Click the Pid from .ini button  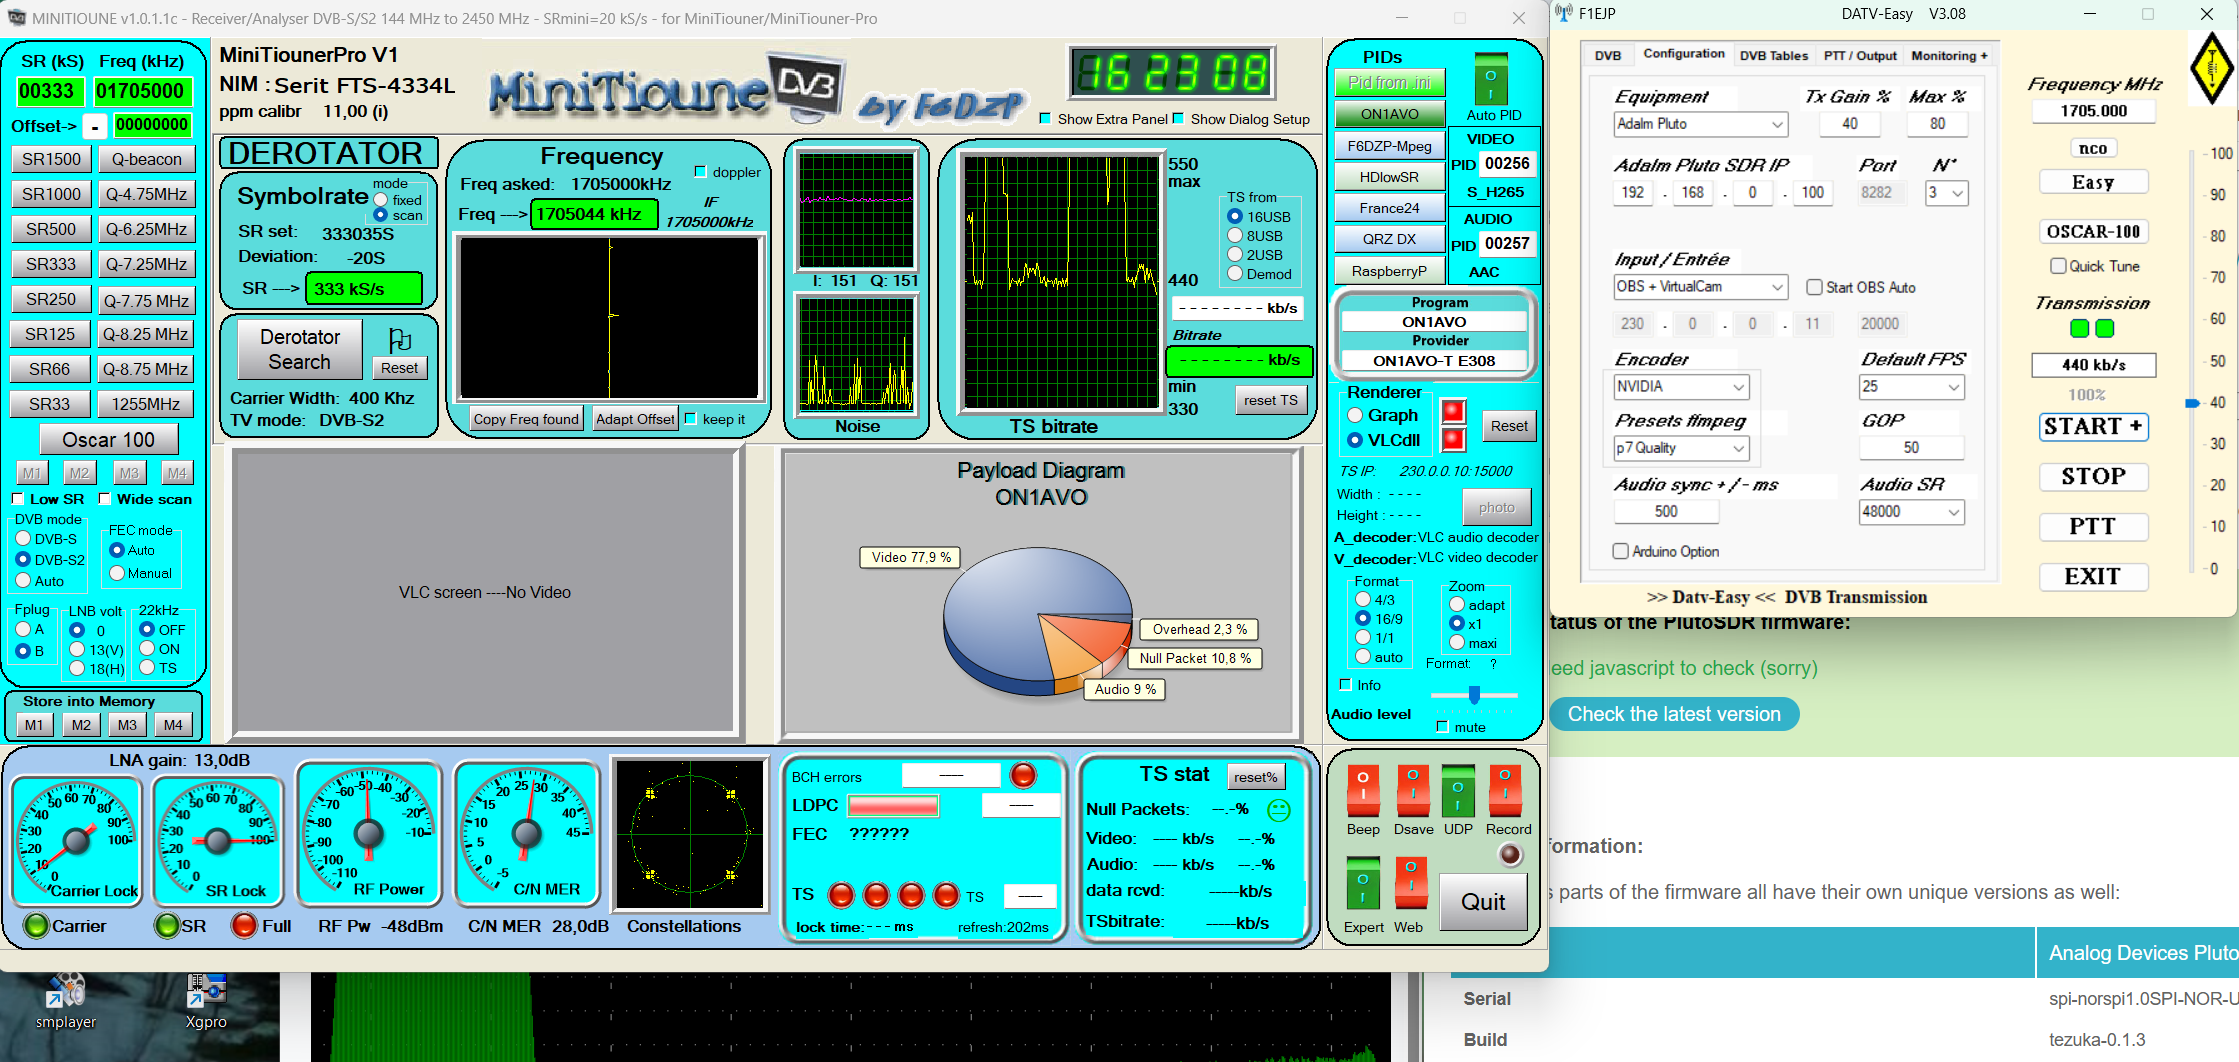(1389, 83)
